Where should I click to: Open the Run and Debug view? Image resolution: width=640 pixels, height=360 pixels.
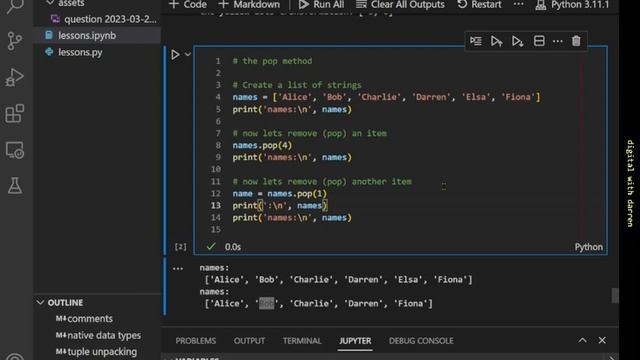pyautogui.click(x=15, y=77)
